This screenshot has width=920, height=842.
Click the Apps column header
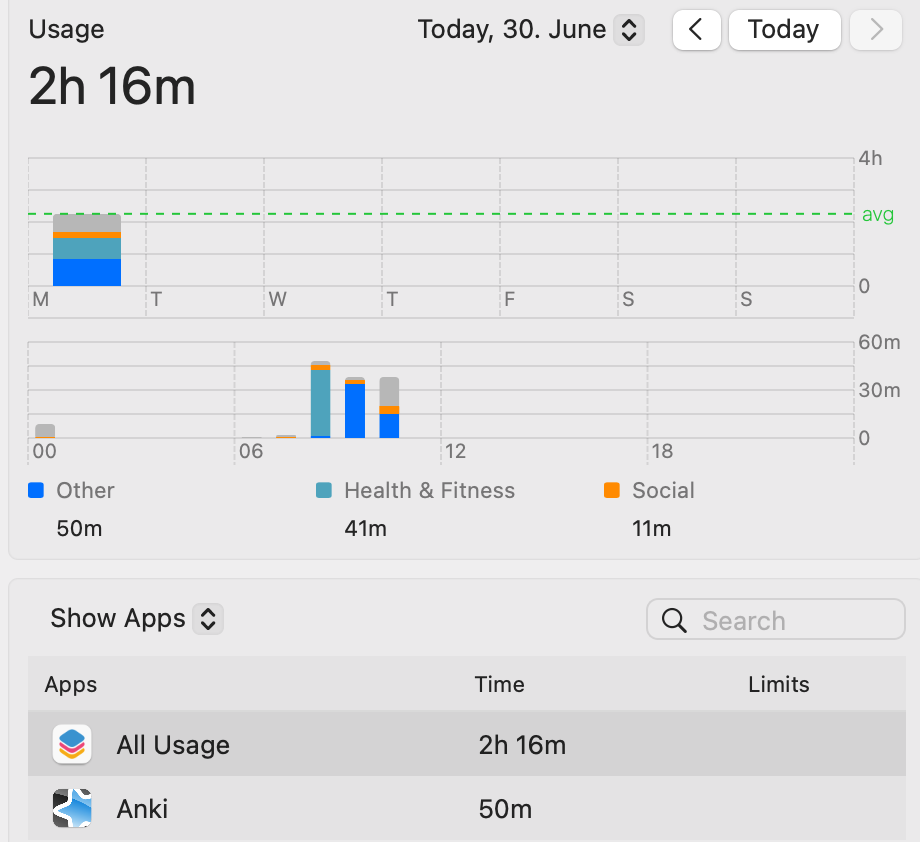coord(71,684)
